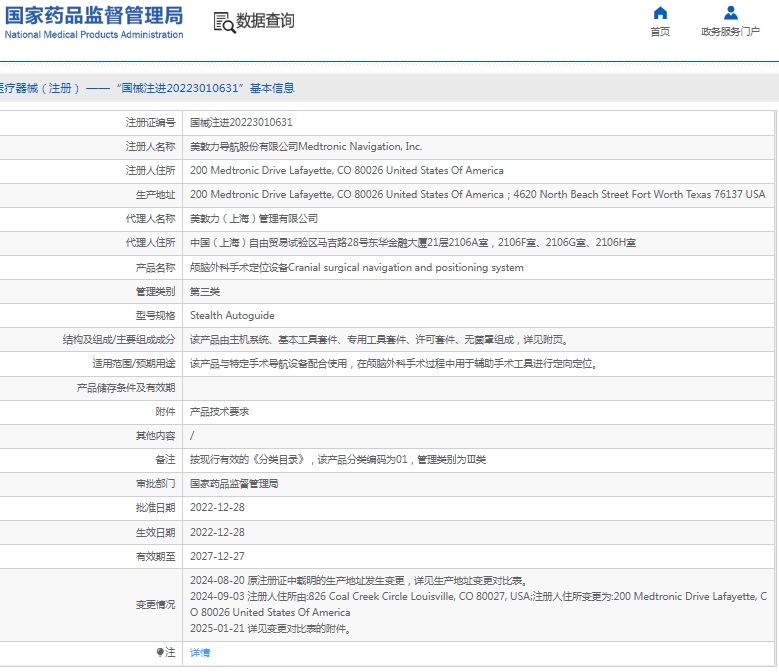Click the 2025-01-21 change record line
Viewport: 779px width, 672px height.
(x=271, y=628)
